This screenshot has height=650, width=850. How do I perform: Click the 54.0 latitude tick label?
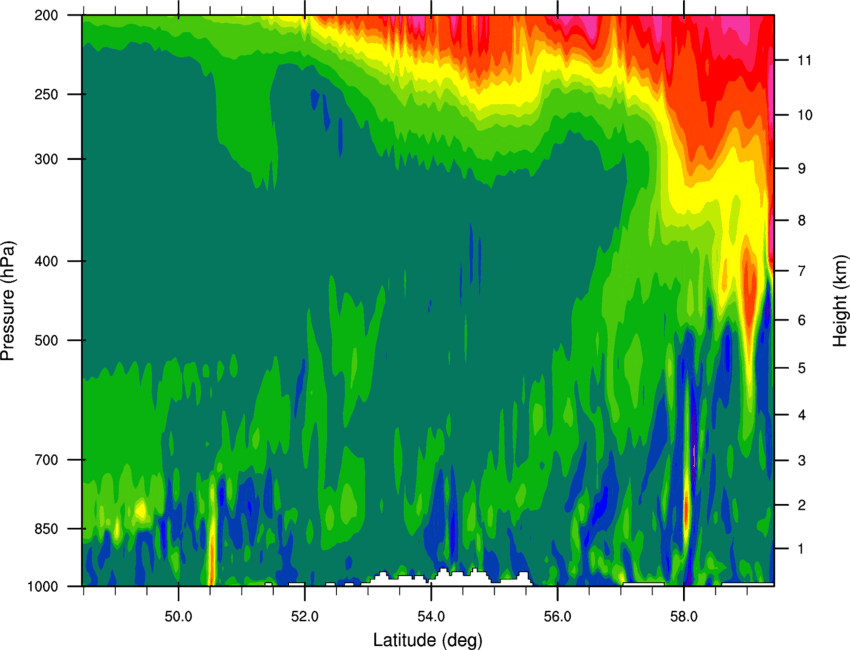pos(431,617)
